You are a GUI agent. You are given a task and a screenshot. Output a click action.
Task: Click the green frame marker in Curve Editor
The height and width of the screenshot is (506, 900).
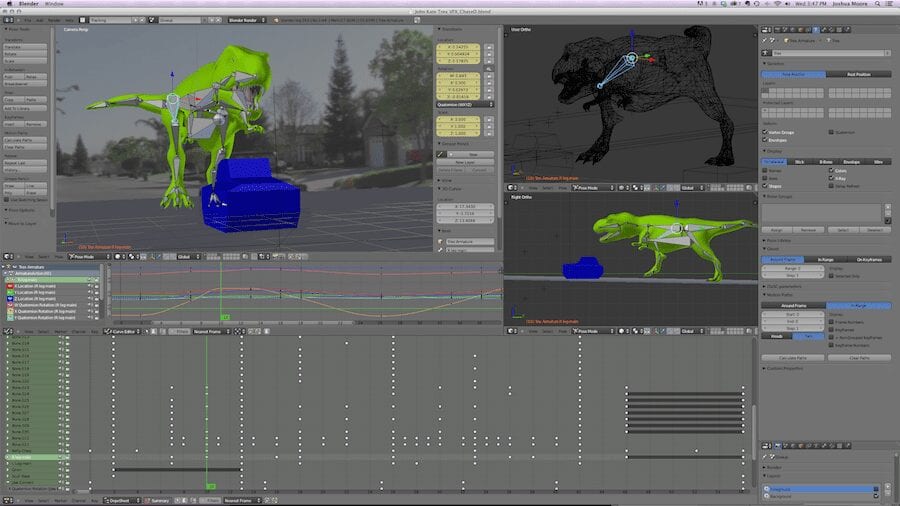225,317
